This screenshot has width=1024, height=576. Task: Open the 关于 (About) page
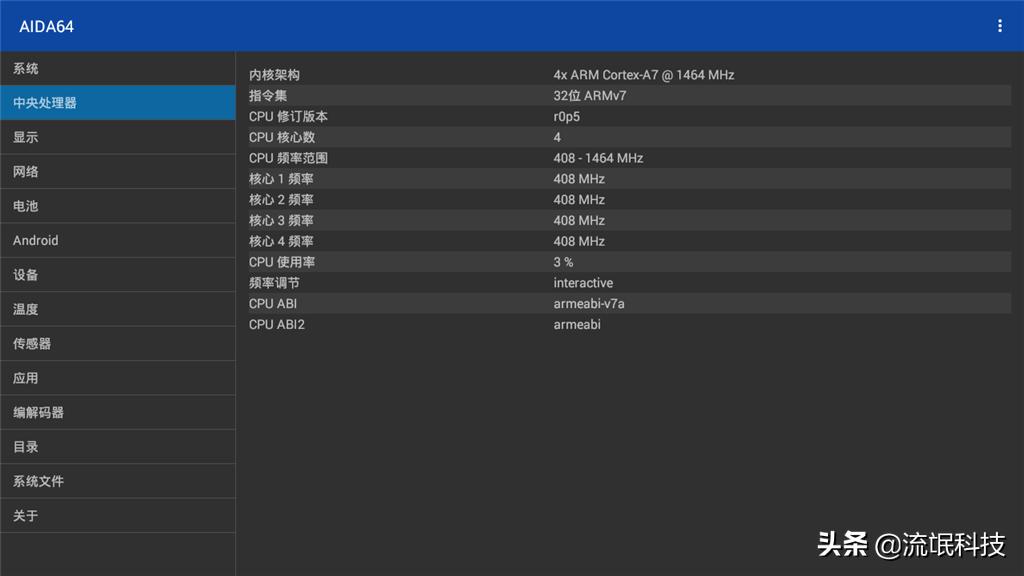(118, 515)
